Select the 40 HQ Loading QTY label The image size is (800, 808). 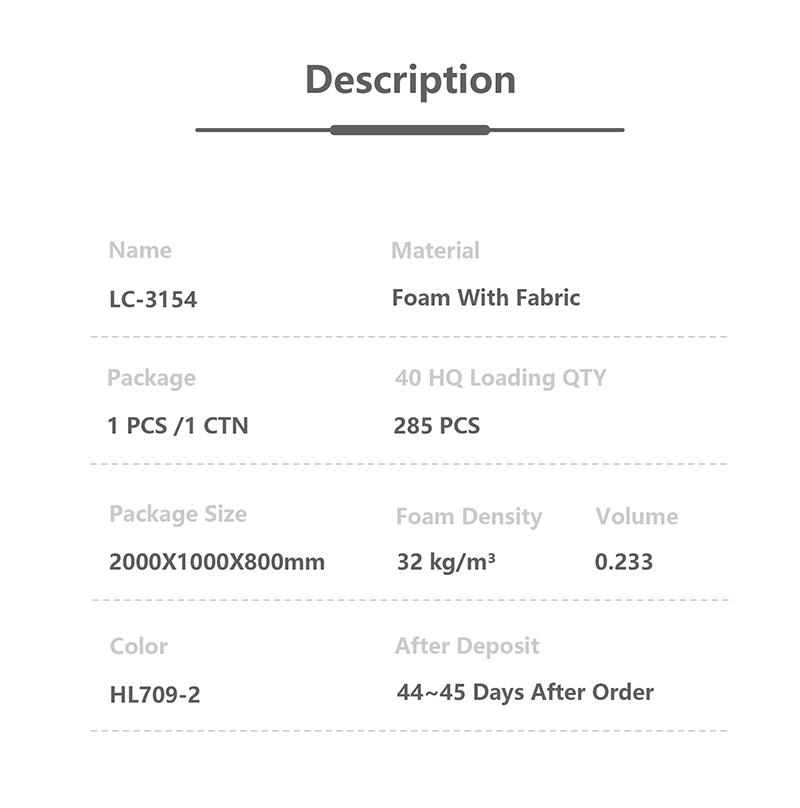pyautogui.click(x=500, y=378)
